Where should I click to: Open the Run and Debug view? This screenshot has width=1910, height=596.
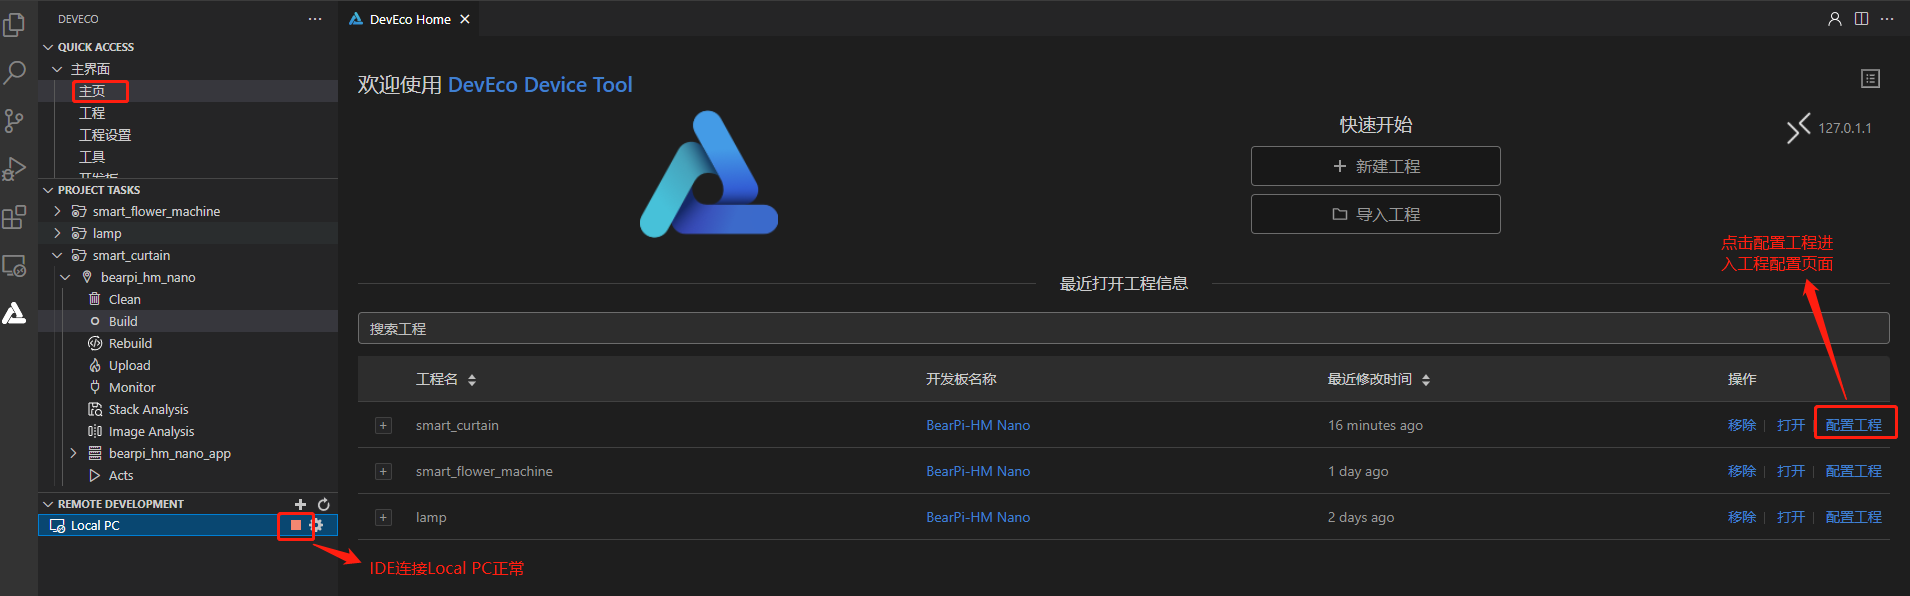click(x=14, y=169)
